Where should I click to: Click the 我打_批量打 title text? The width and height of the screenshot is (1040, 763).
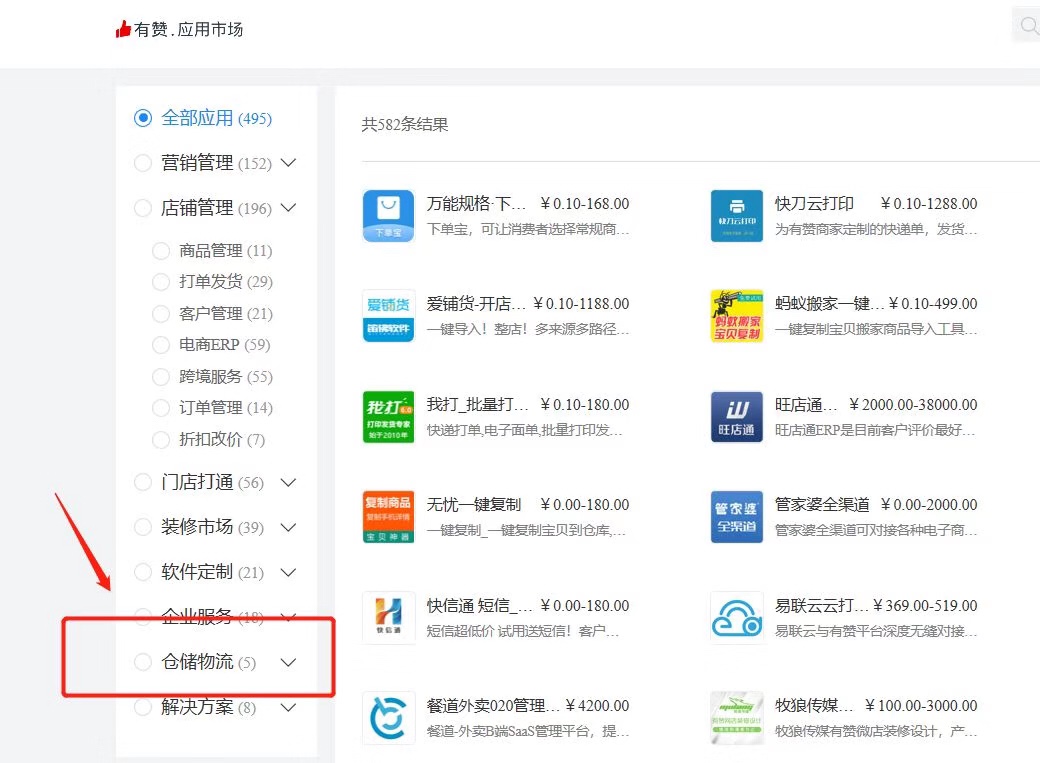478,404
